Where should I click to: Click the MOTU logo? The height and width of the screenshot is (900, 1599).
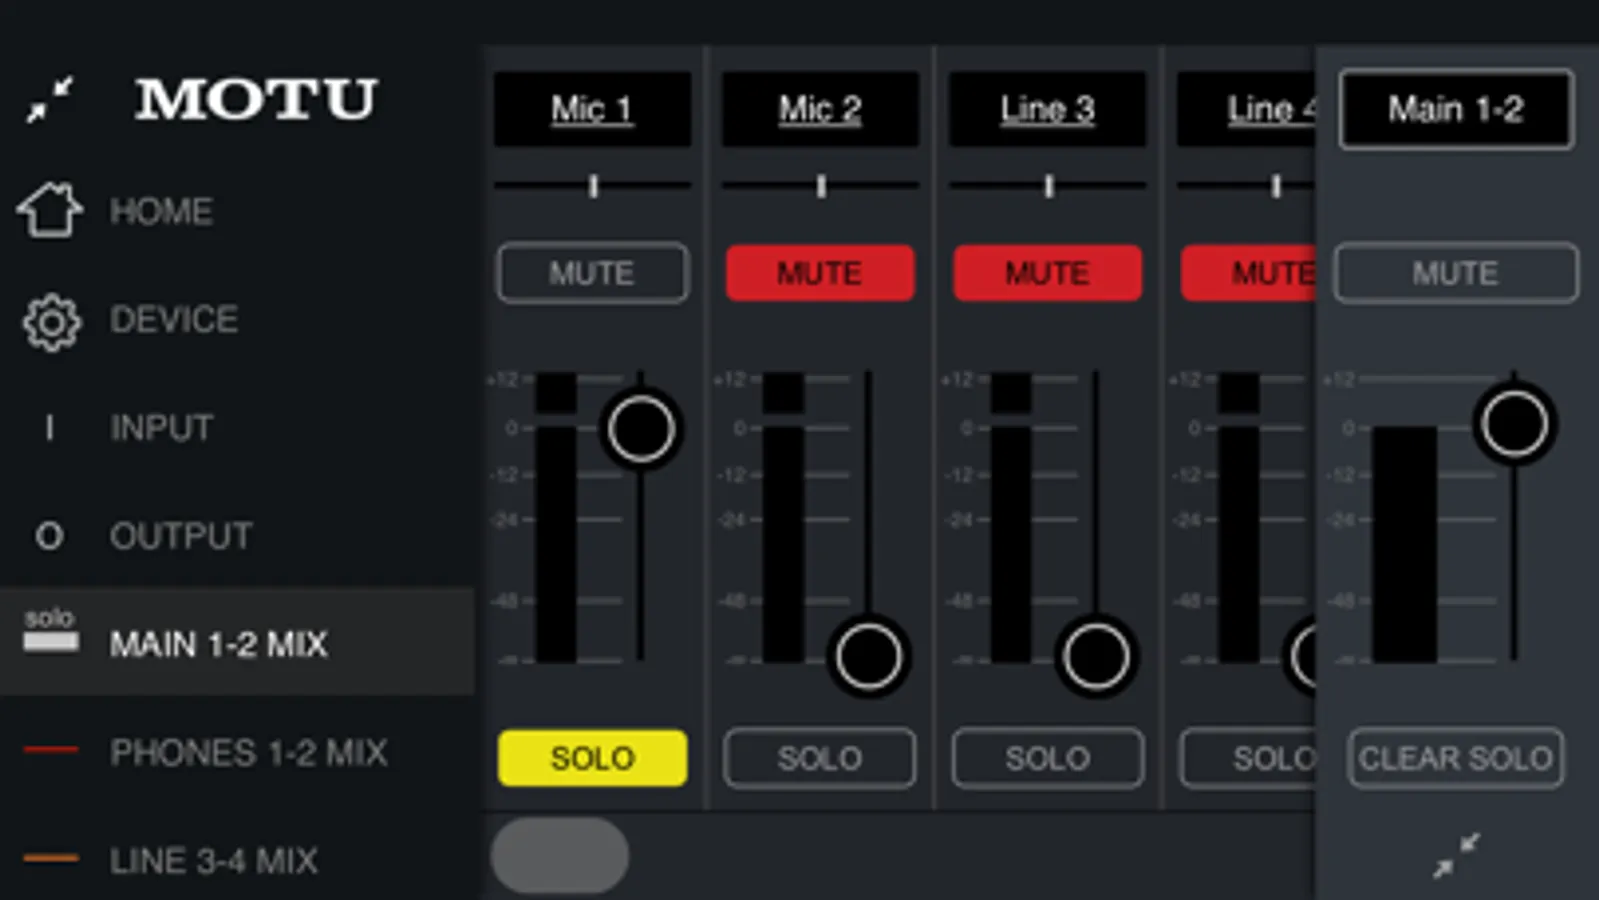(x=257, y=99)
